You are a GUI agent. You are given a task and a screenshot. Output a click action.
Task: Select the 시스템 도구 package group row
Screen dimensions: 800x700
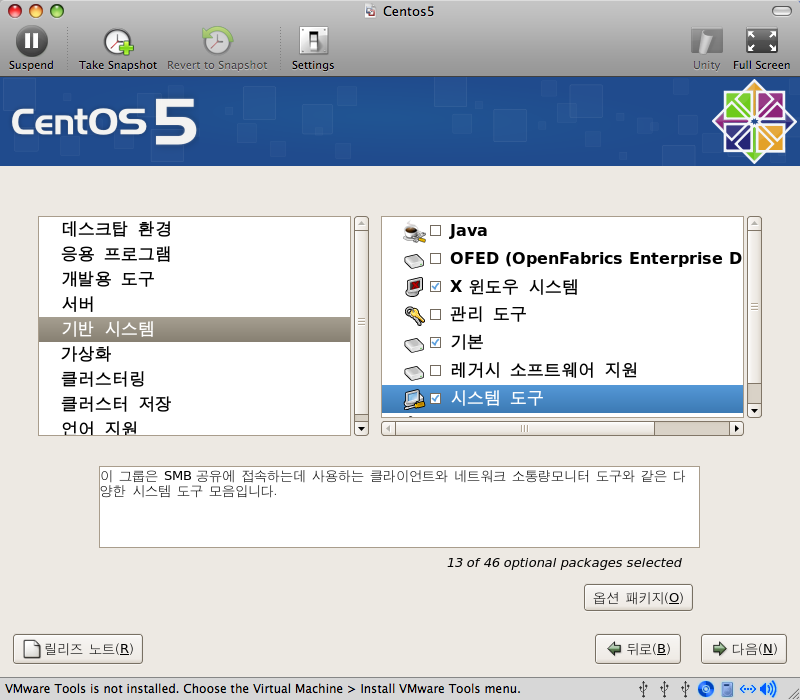point(562,398)
